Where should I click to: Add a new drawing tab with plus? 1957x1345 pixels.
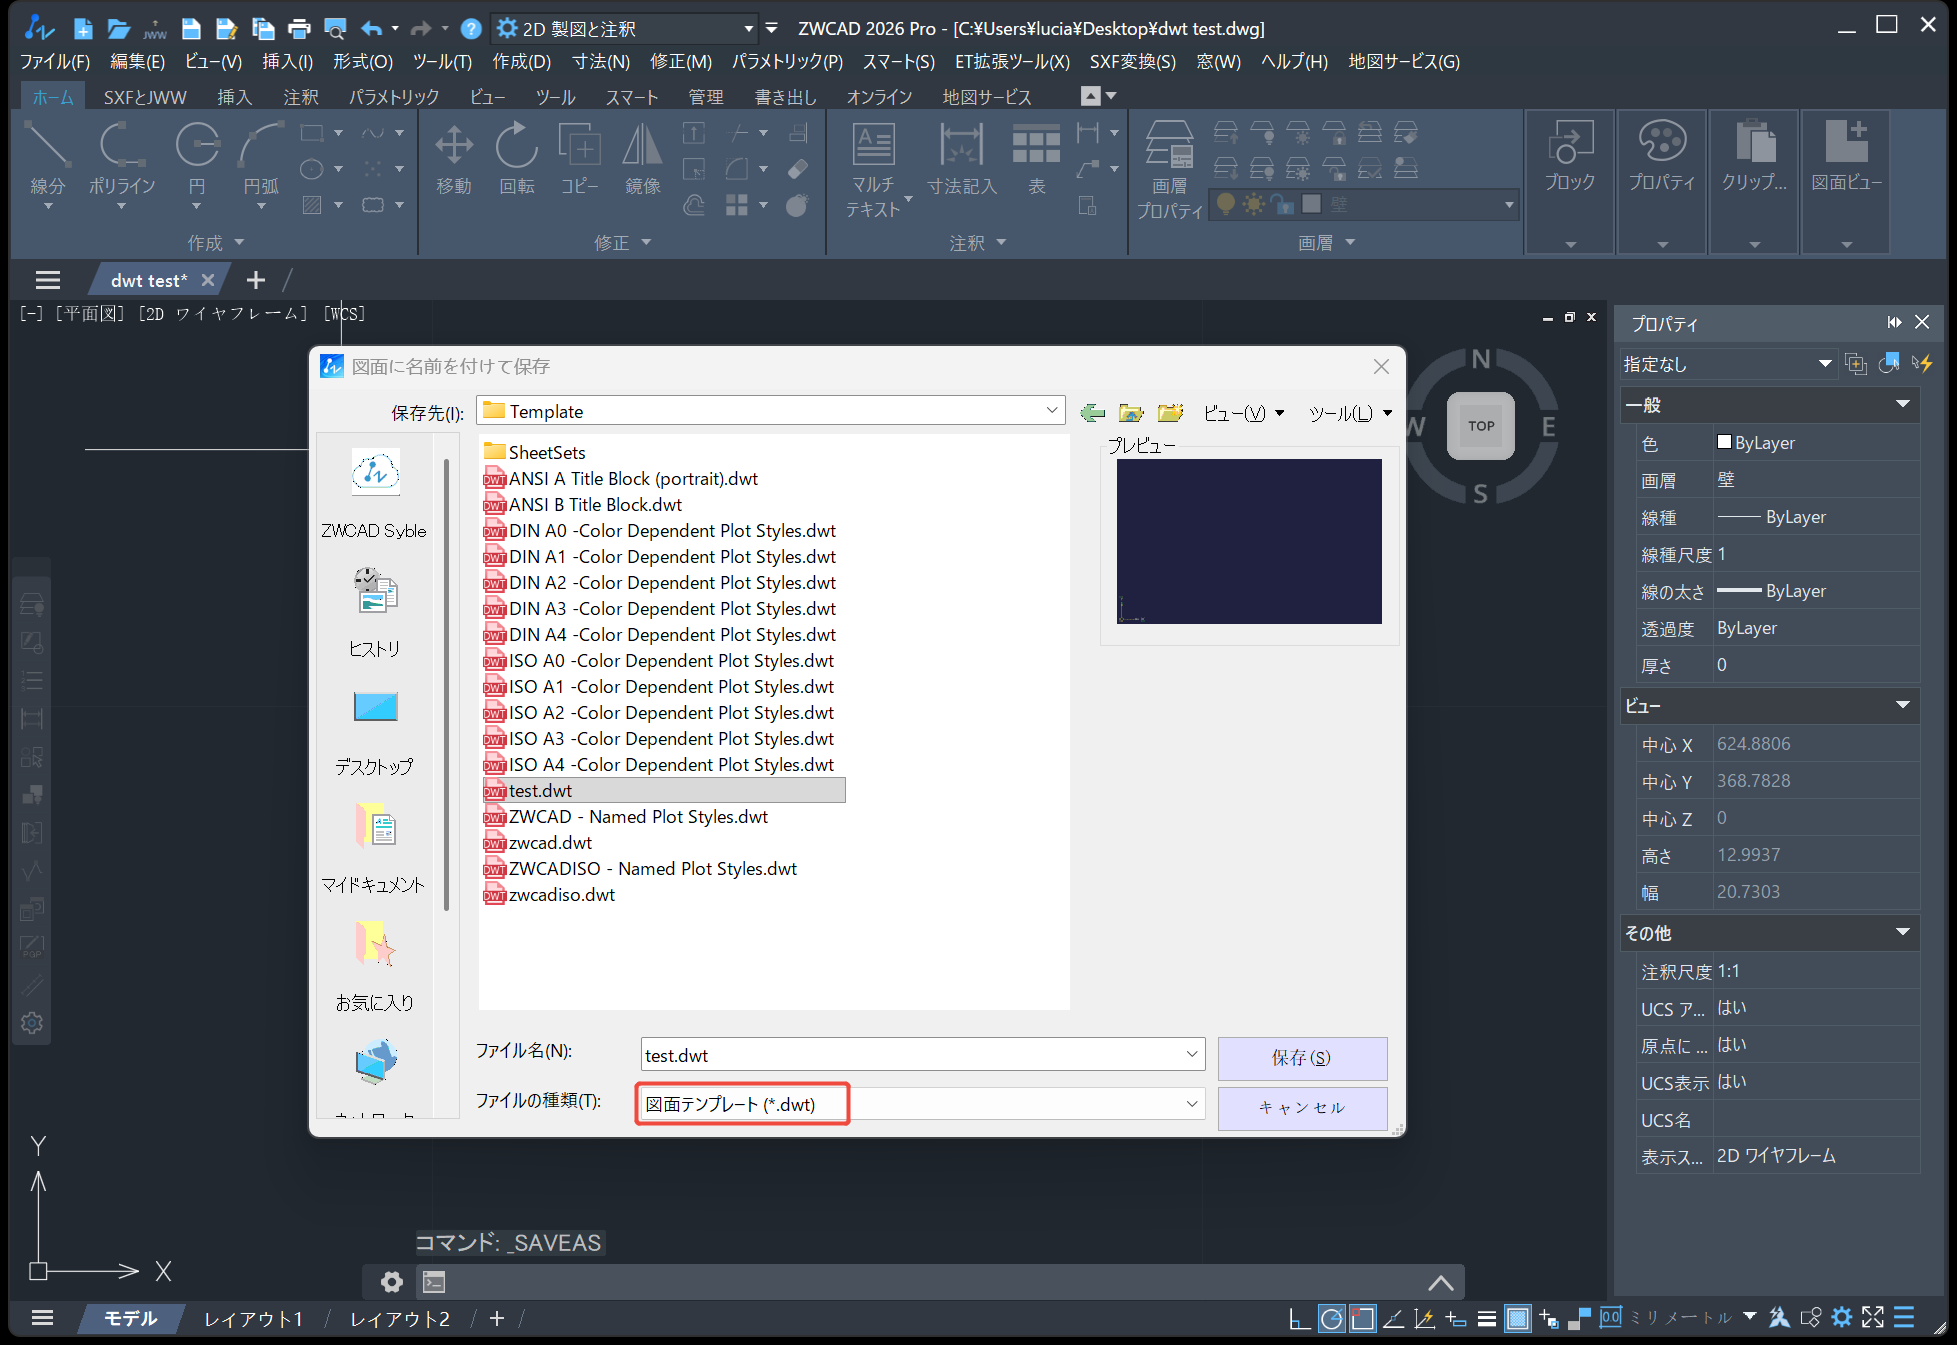coord(256,280)
